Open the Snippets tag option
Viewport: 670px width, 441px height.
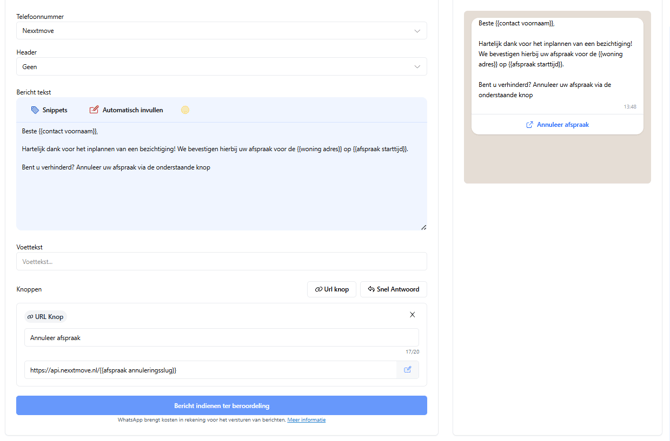click(49, 110)
